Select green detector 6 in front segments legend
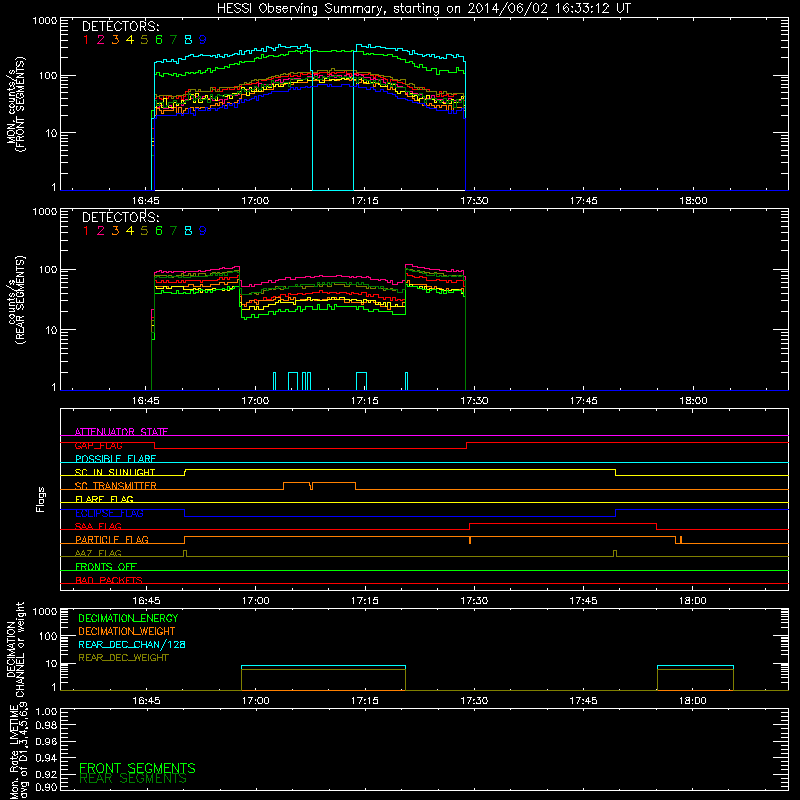 pyautogui.click(x=159, y=40)
